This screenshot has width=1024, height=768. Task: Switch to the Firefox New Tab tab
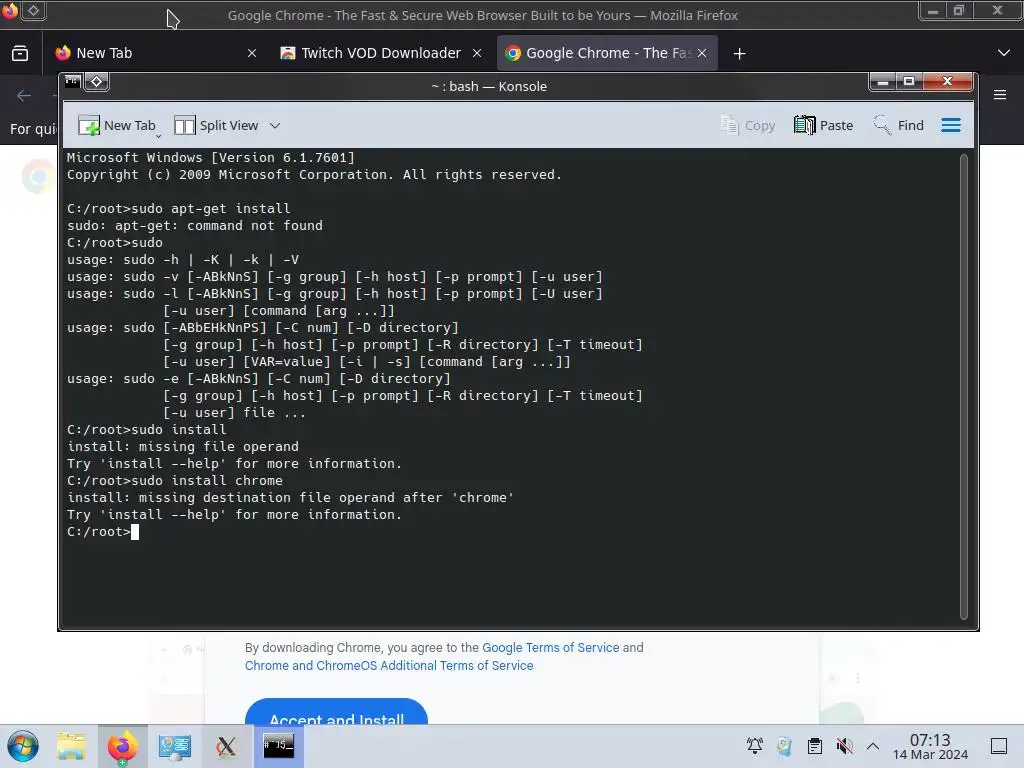point(155,53)
